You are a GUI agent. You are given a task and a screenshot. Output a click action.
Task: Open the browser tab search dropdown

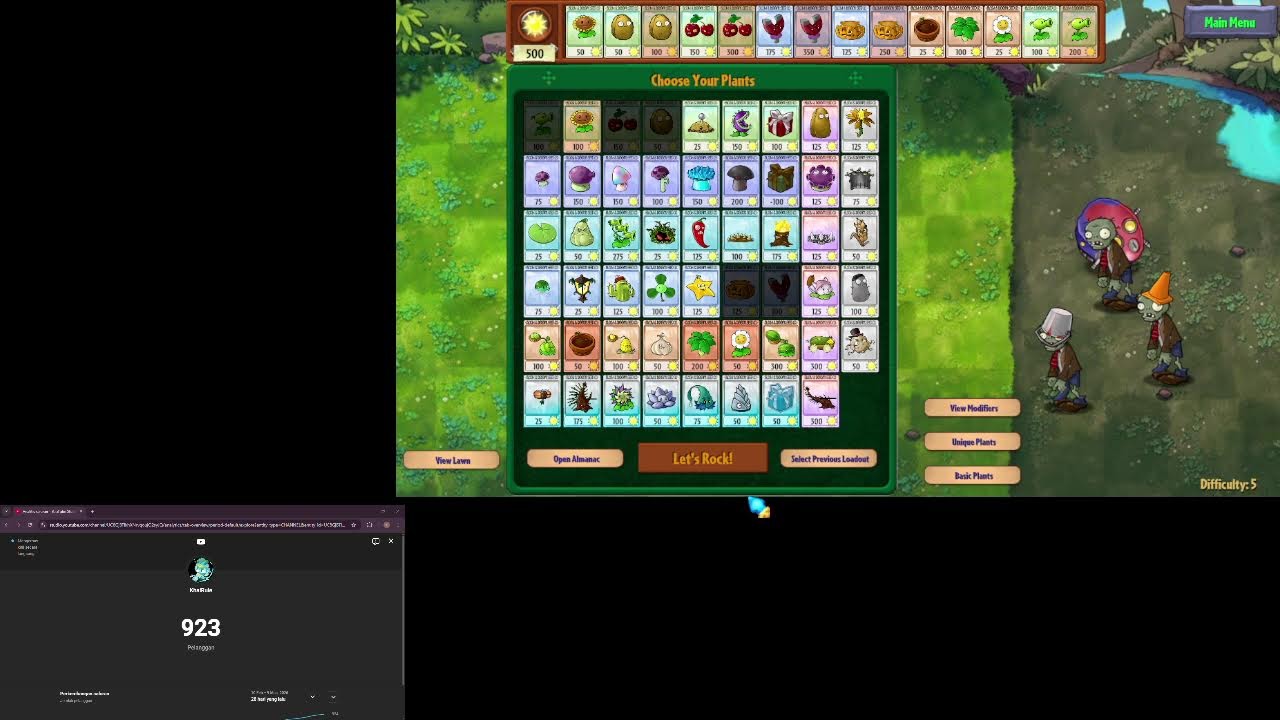pos(6,512)
